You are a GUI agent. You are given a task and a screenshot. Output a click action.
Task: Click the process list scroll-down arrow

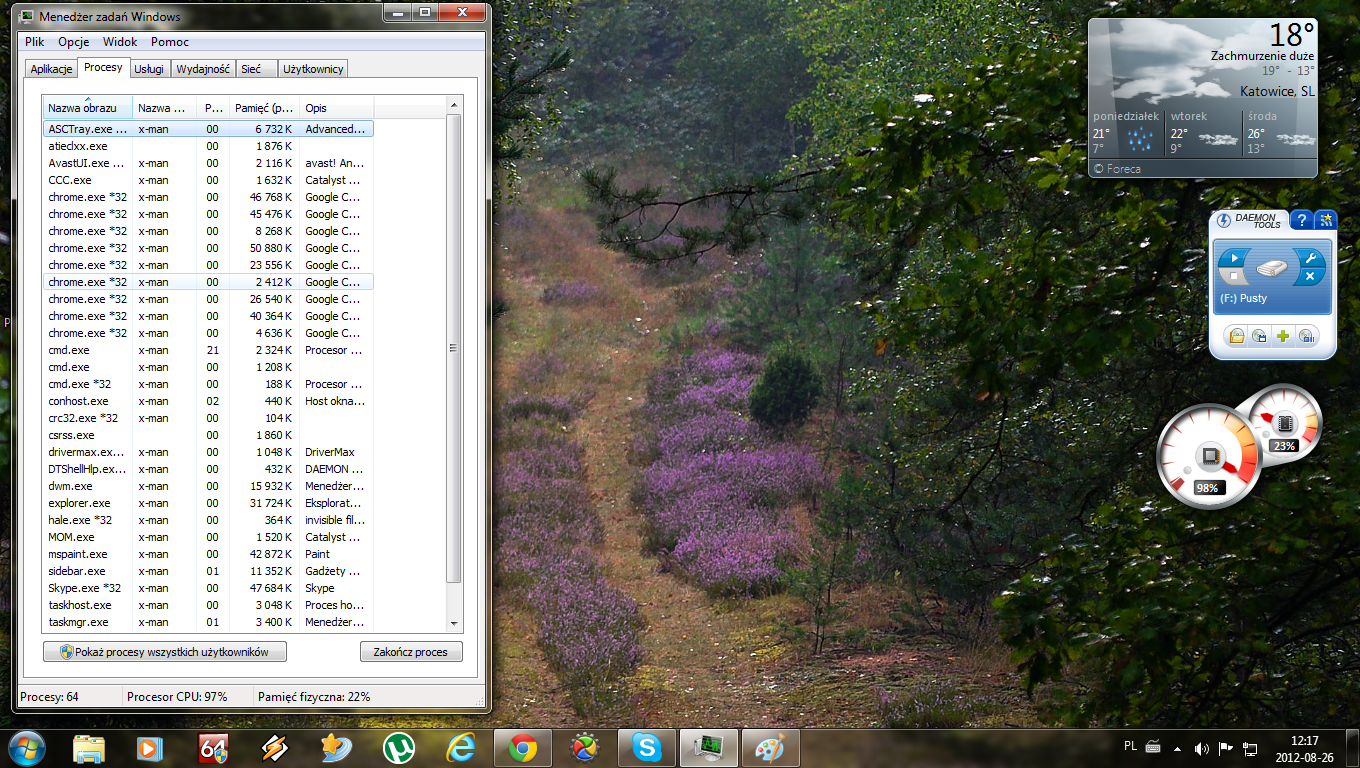click(x=454, y=622)
